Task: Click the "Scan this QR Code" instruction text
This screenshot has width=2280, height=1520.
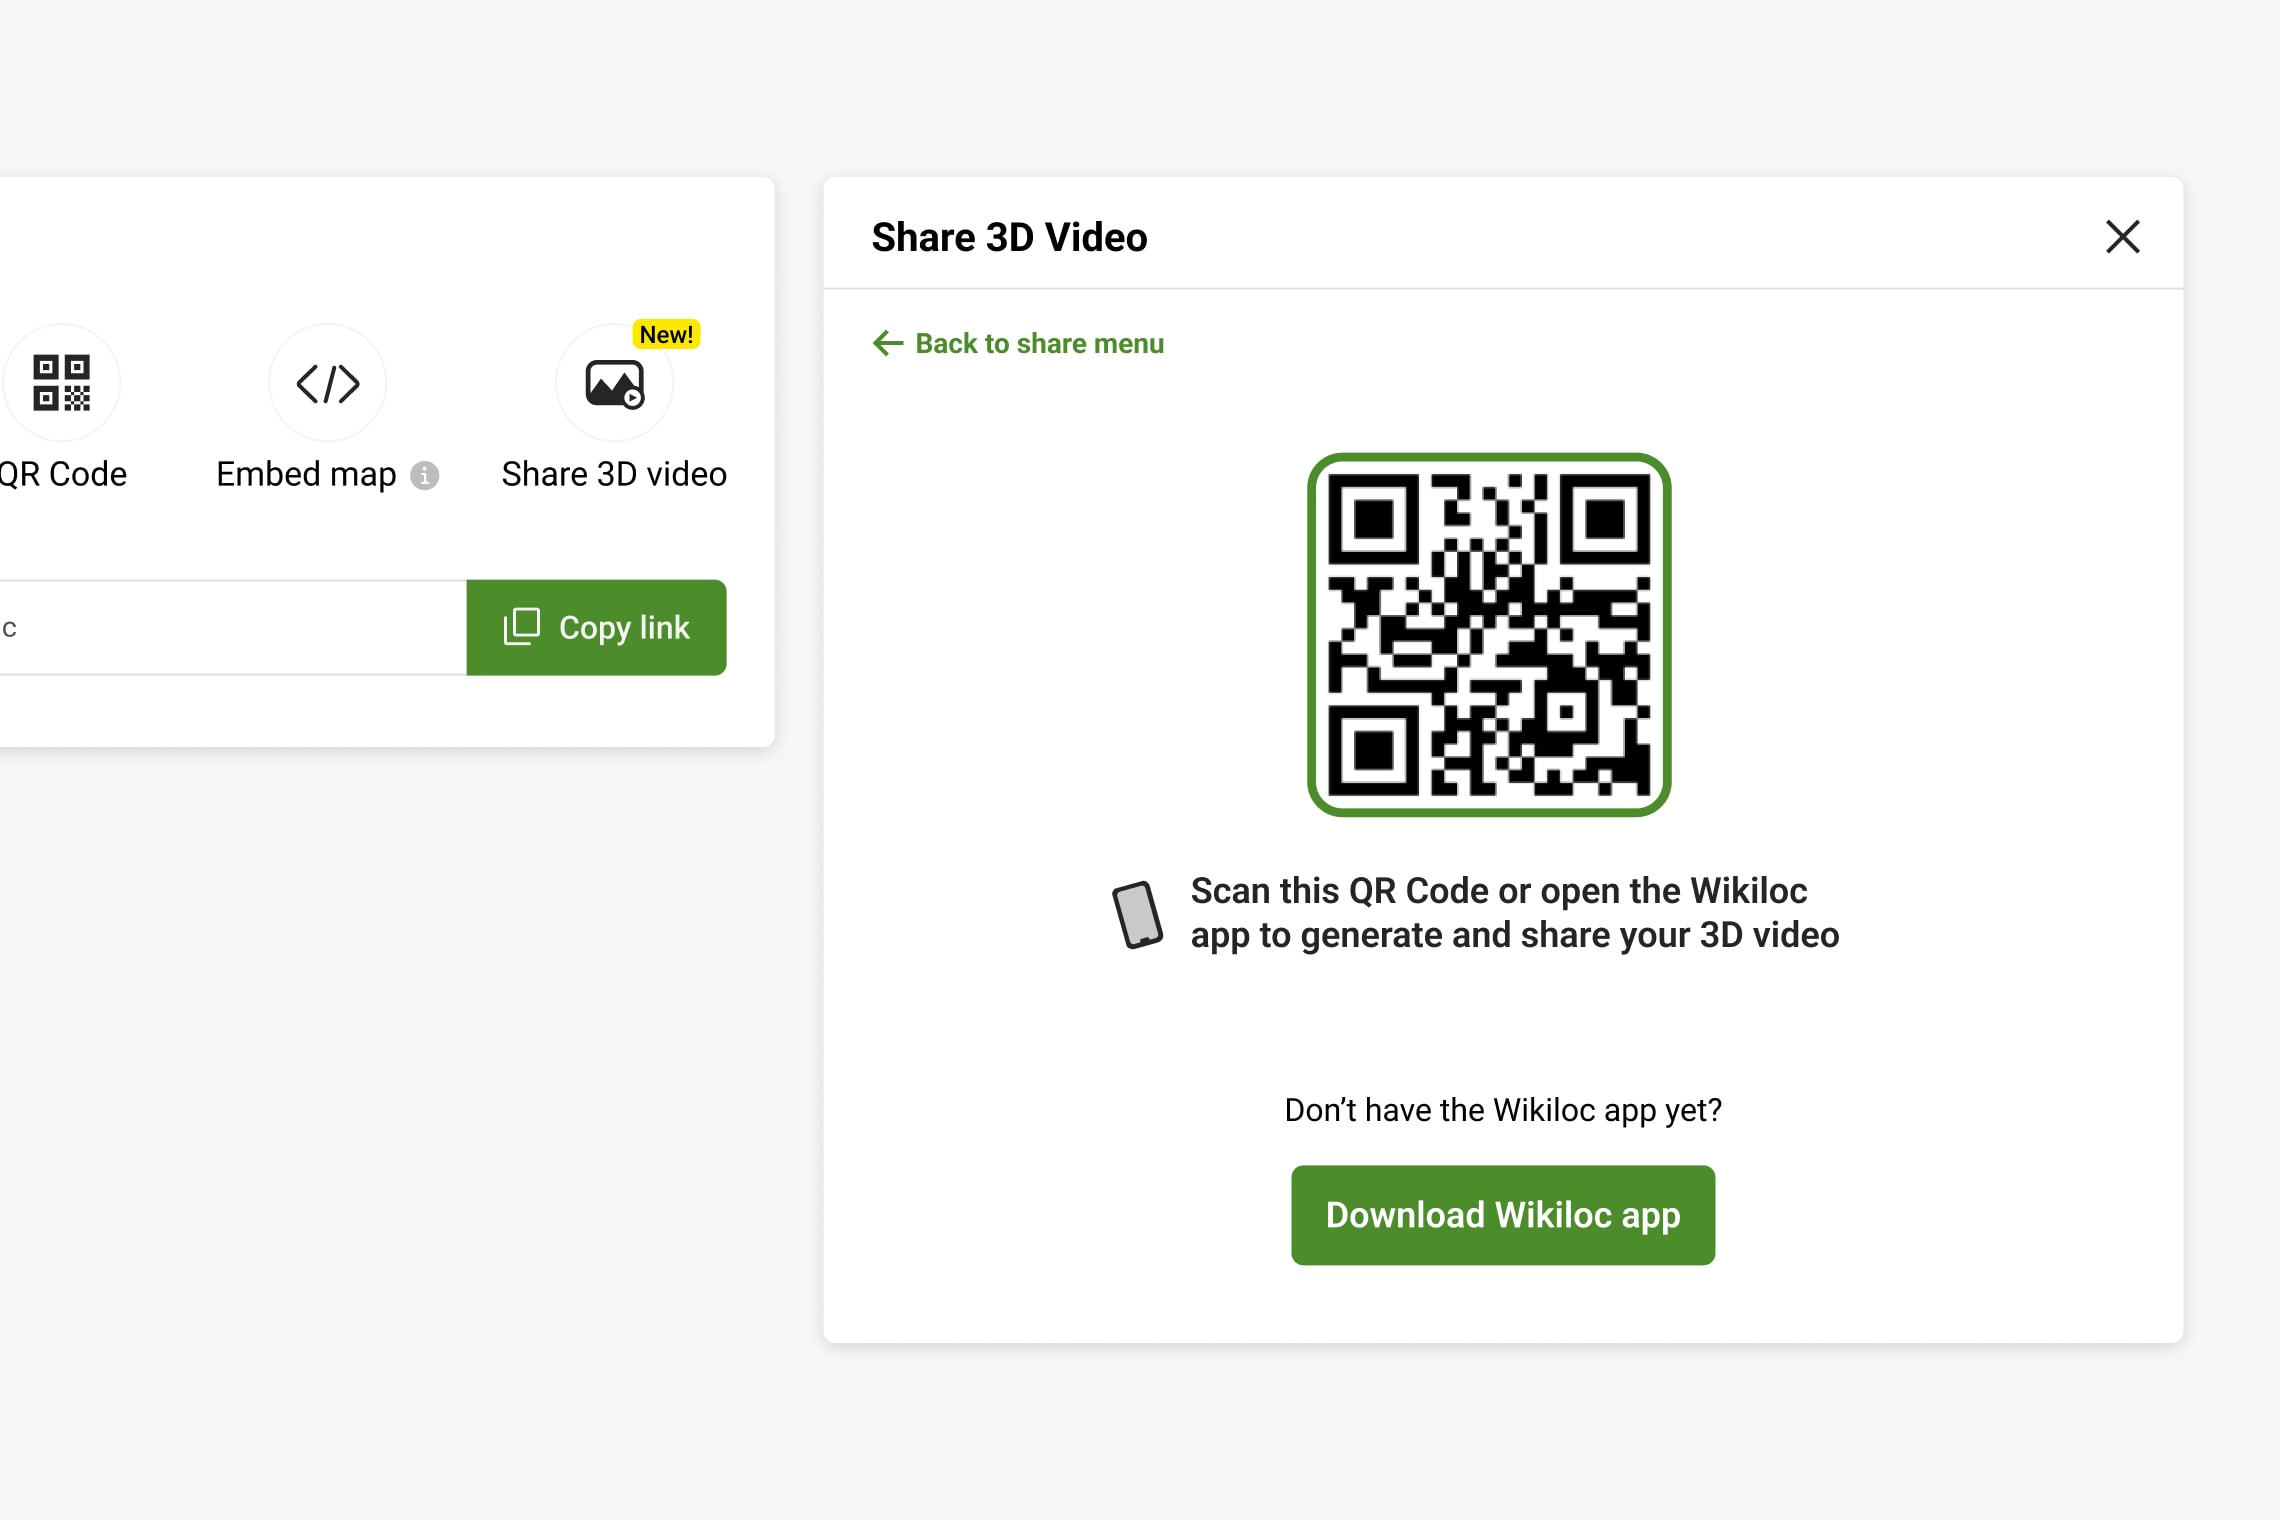Action: click(x=1514, y=913)
